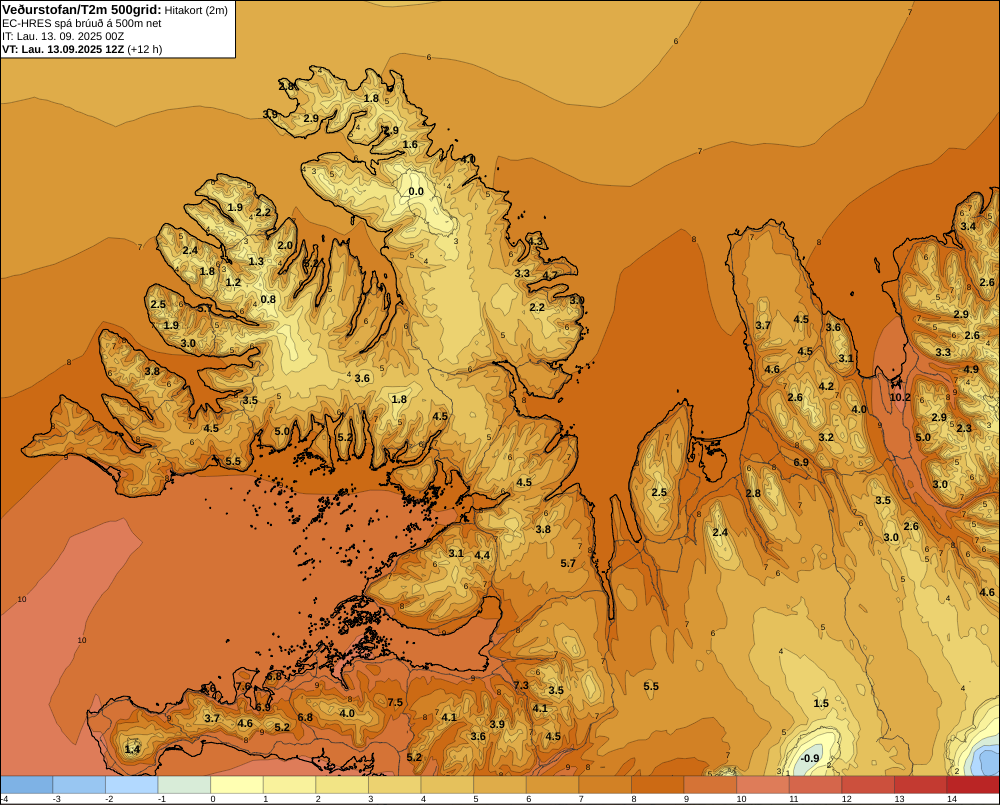
Task: Click the '4.4' temperature value
Action: pos(483,555)
